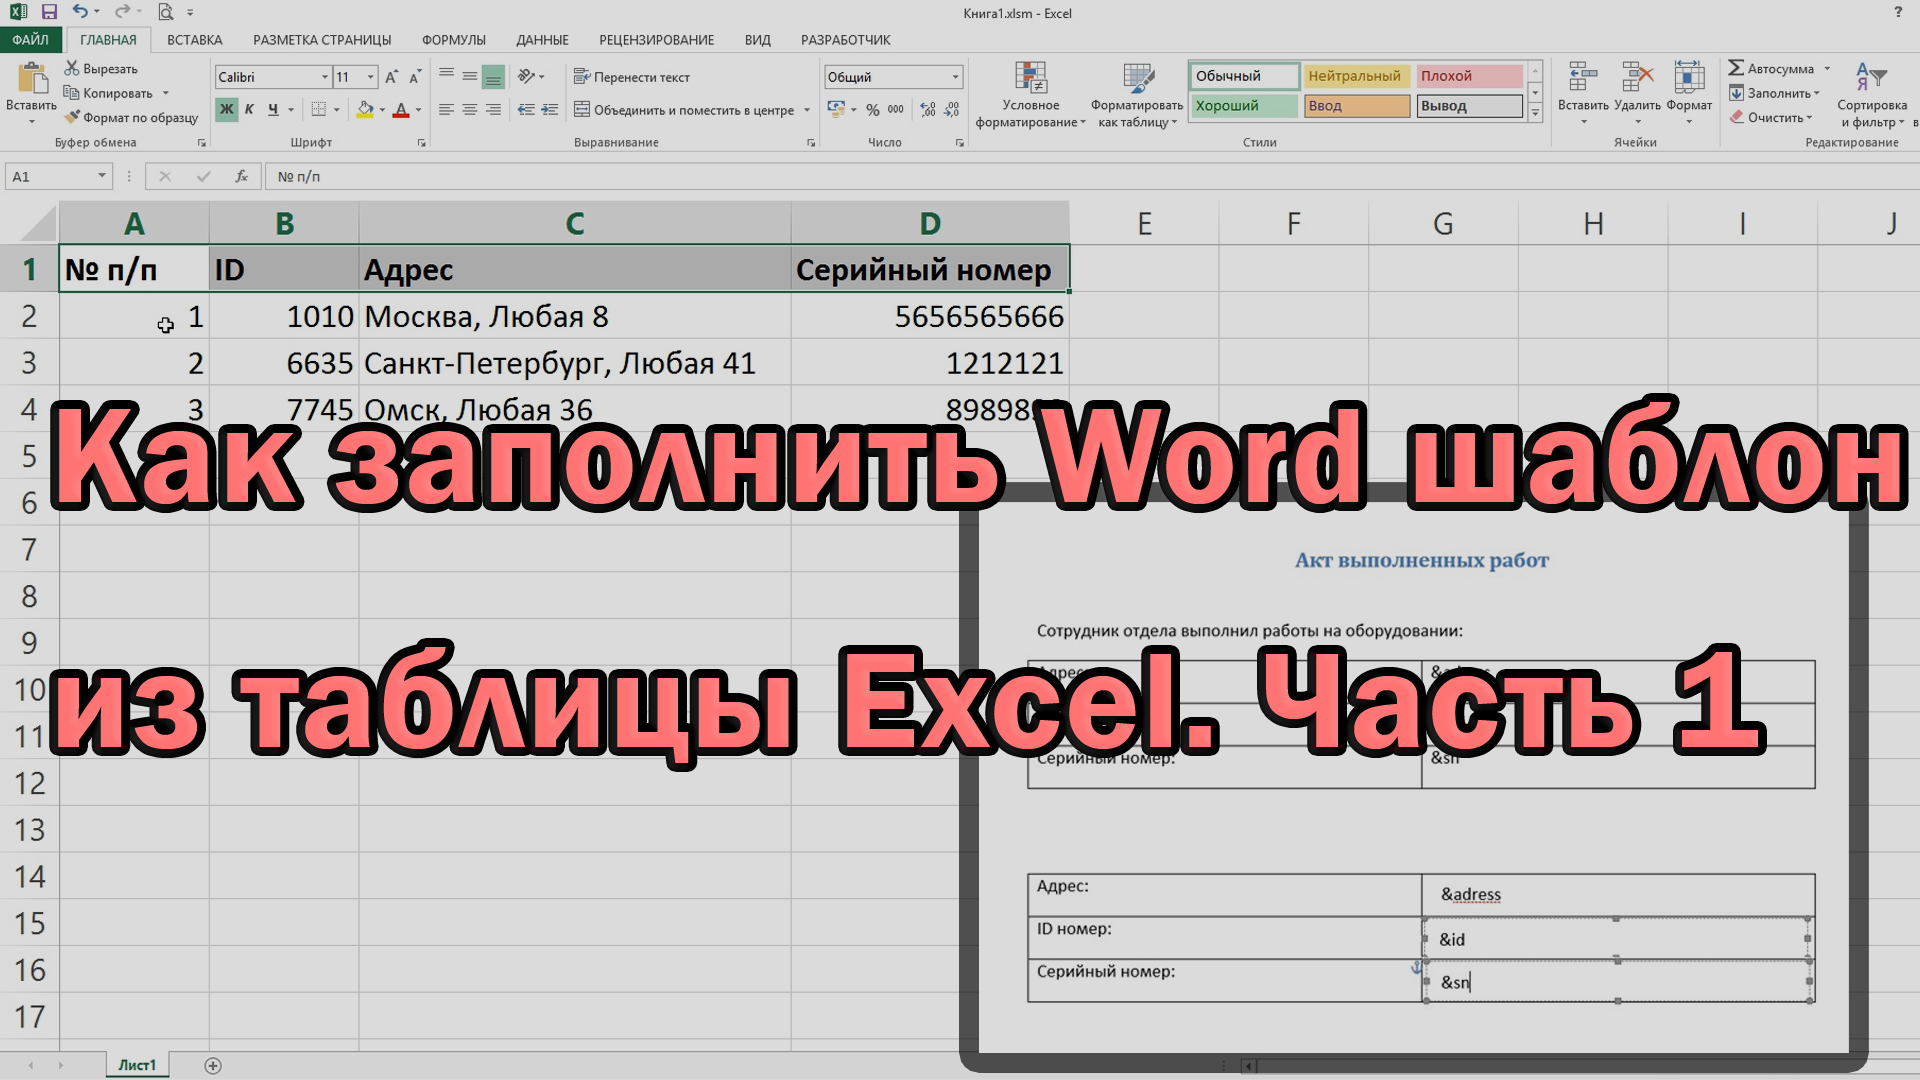Image resolution: width=1920 pixels, height=1080 pixels.
Task: Add a new sheet with plus button
Action: pos(212,1066)
